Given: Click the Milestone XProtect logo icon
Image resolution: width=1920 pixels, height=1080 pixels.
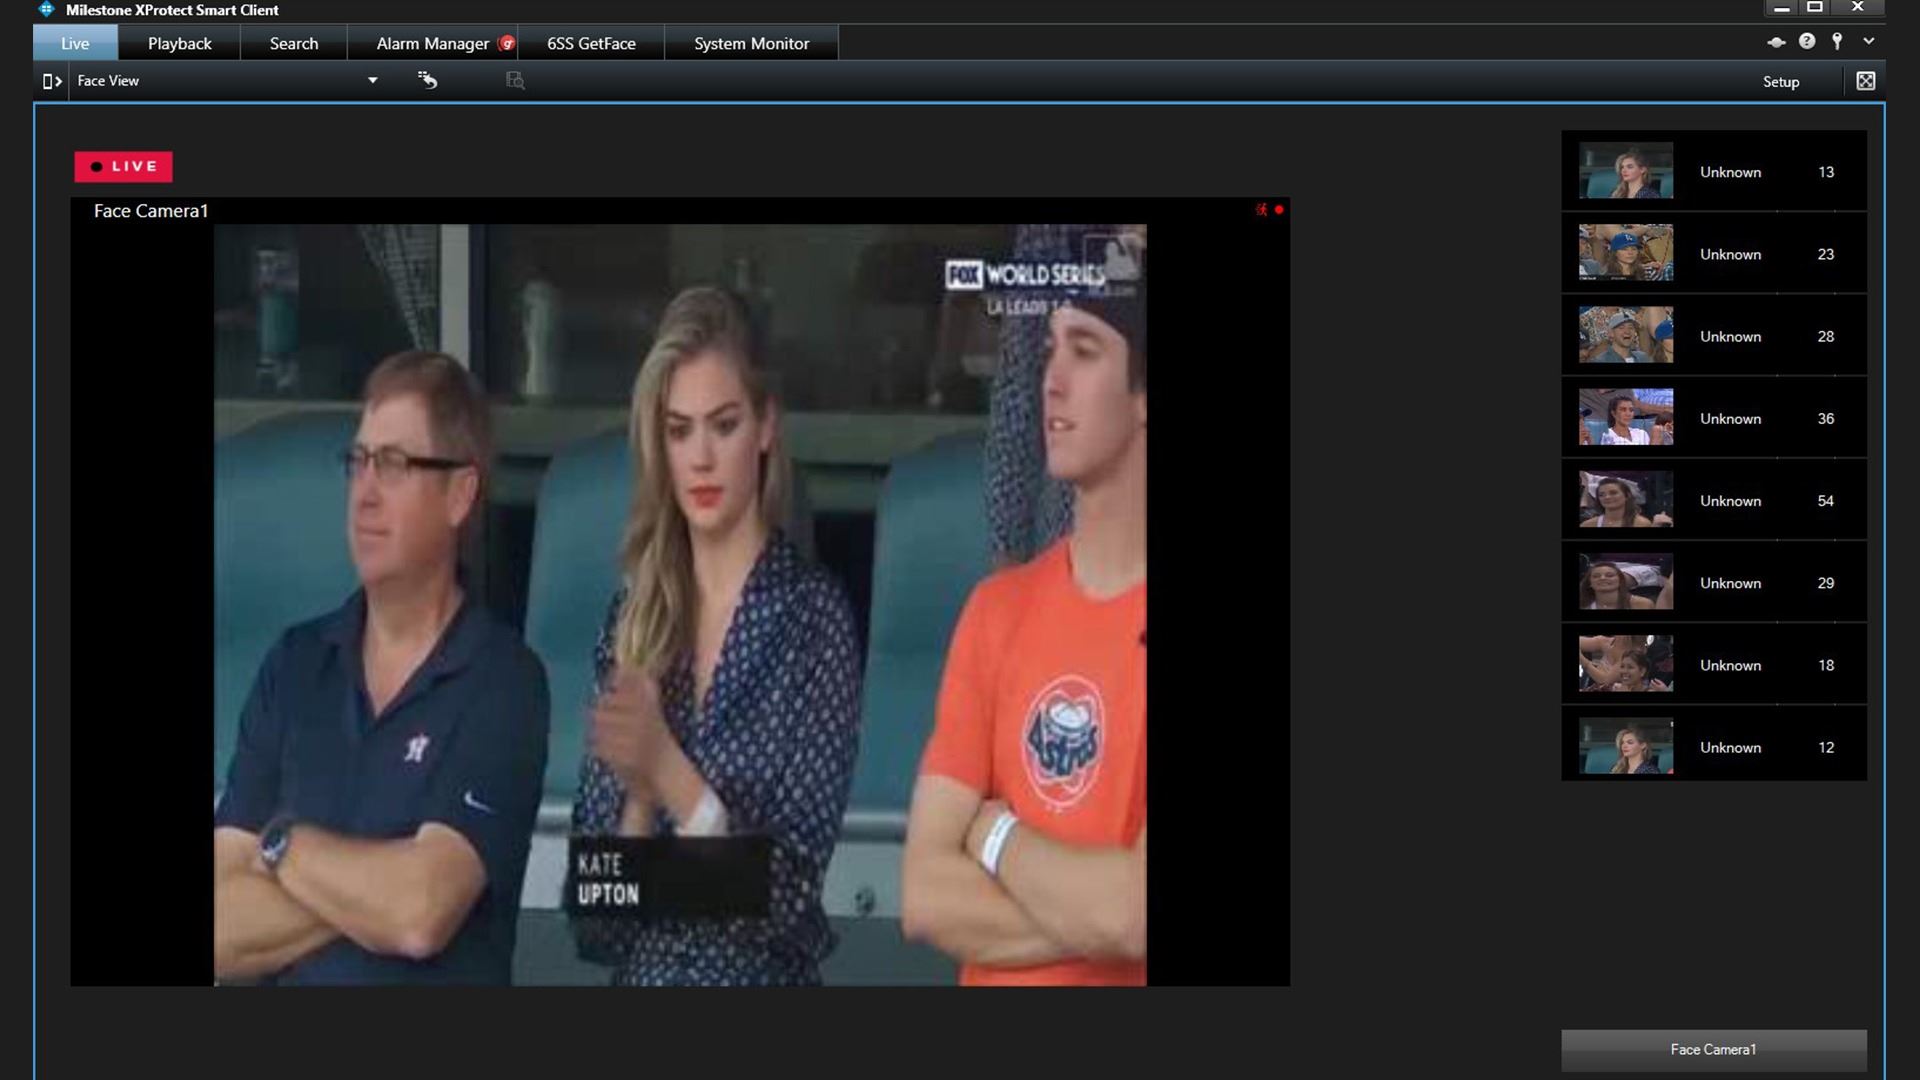Looking at the screenshot, I should click(46, 10).
